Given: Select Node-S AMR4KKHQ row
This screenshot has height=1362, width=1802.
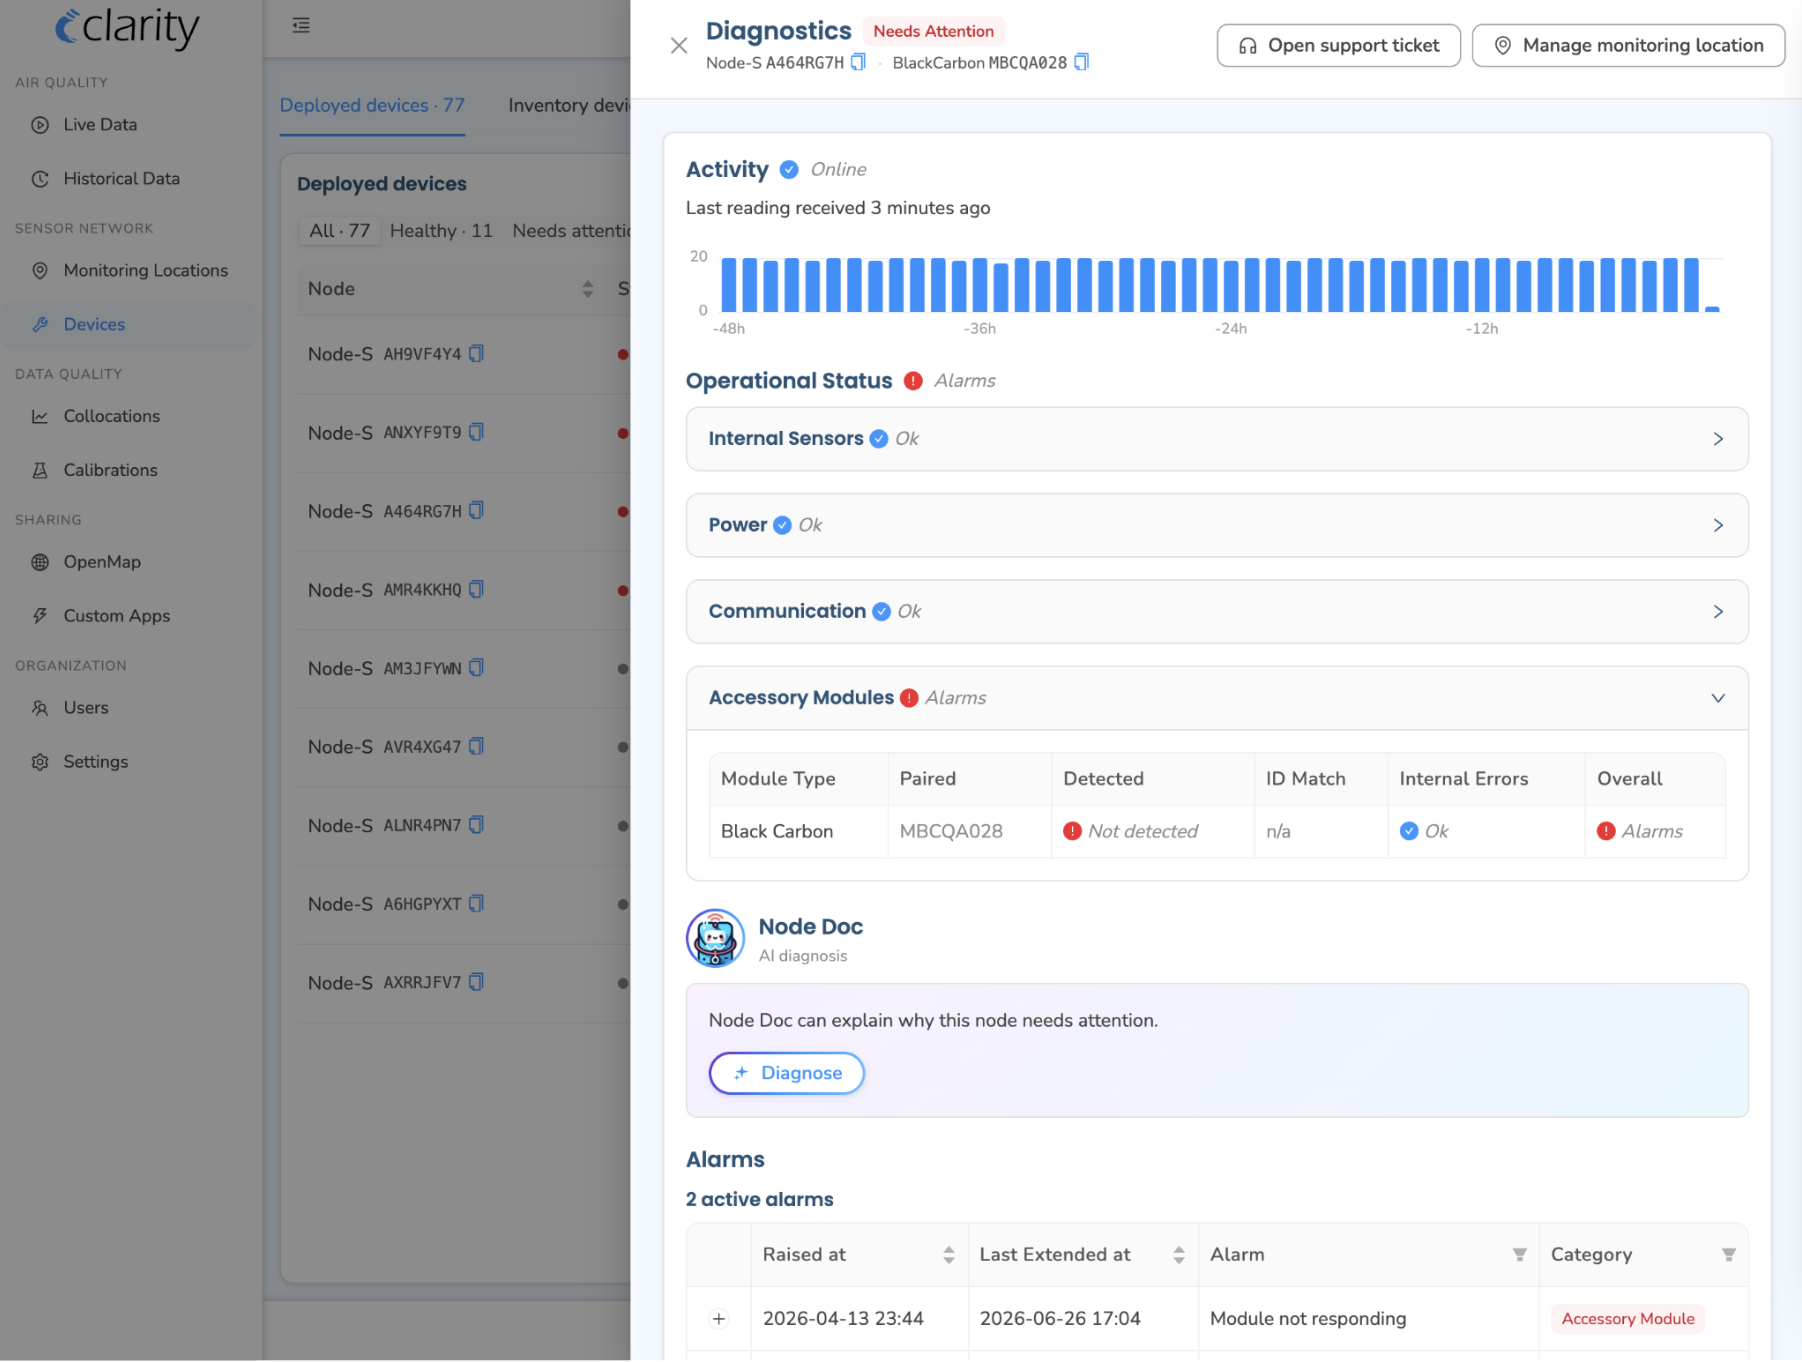Looking at the screenshot, I should 463,590.
